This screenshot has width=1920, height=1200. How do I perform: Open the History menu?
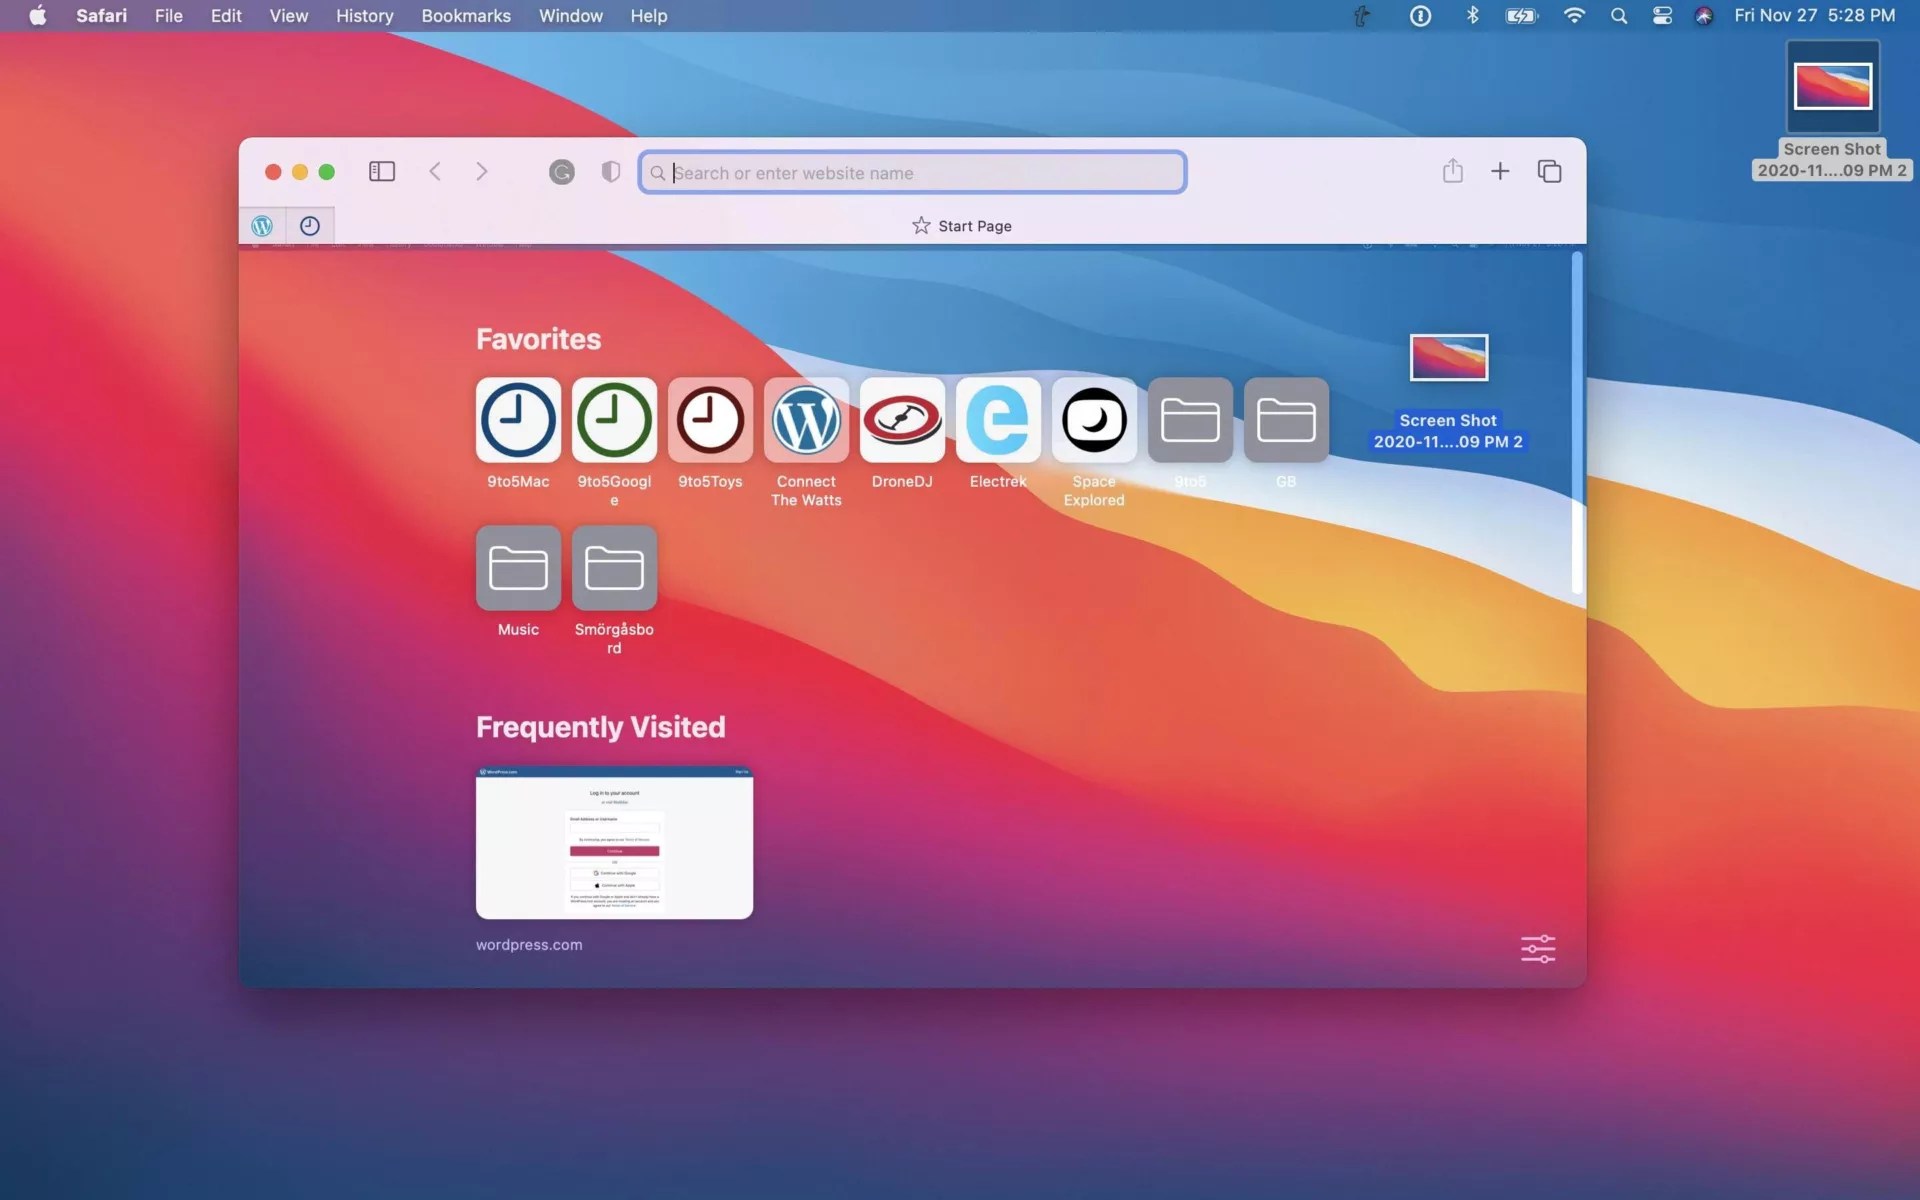tap(364, 16)
